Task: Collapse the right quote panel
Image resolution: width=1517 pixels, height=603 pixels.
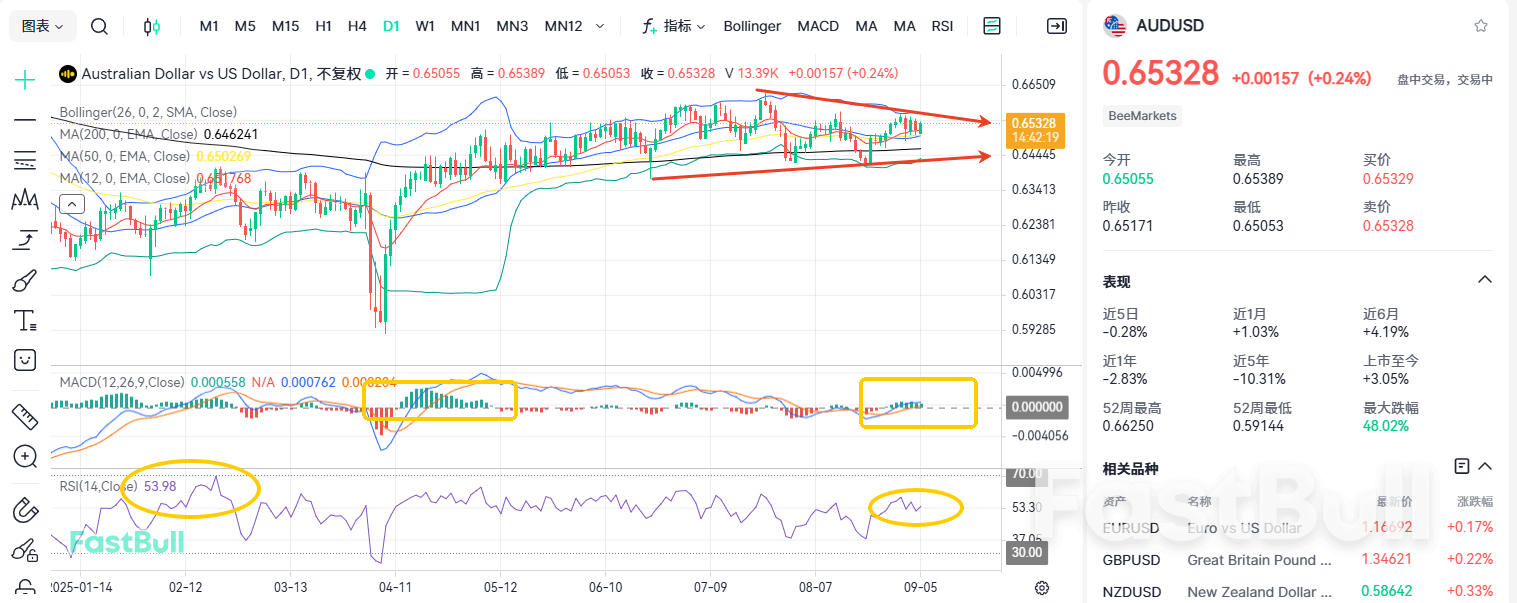Action: click(1056, 26)
